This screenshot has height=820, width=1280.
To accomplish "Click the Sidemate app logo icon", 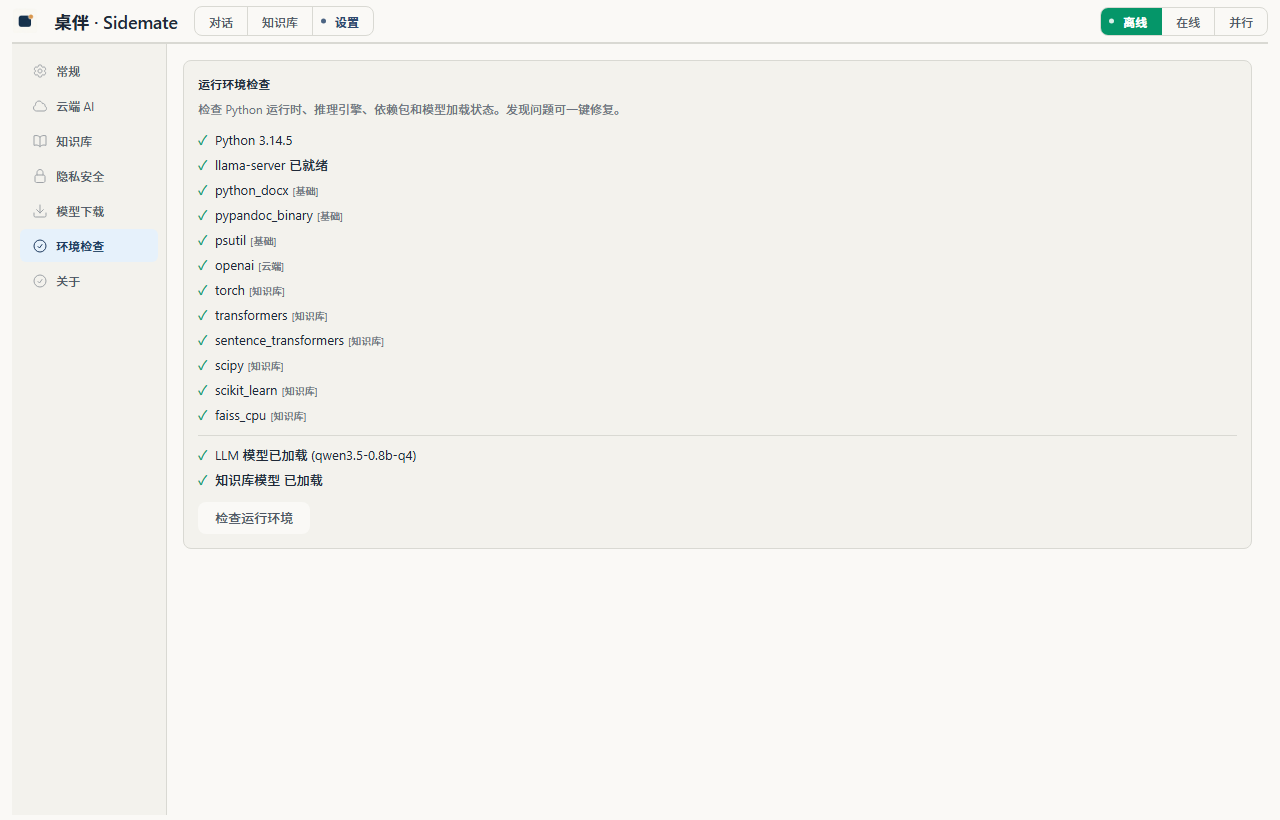I will 26,21.
